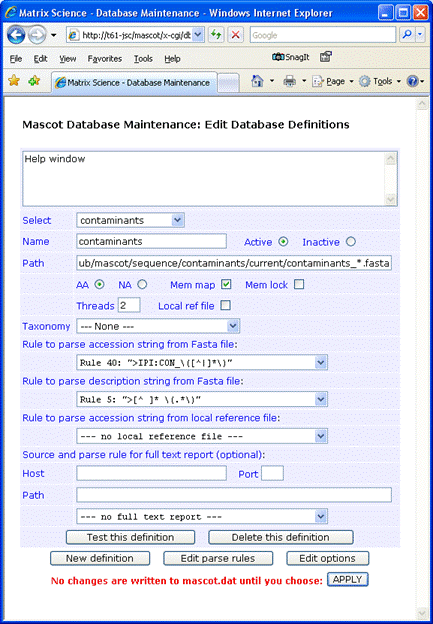433x624 pixels.
Task: Click the APPLY button
Action: tap(347, 579)
